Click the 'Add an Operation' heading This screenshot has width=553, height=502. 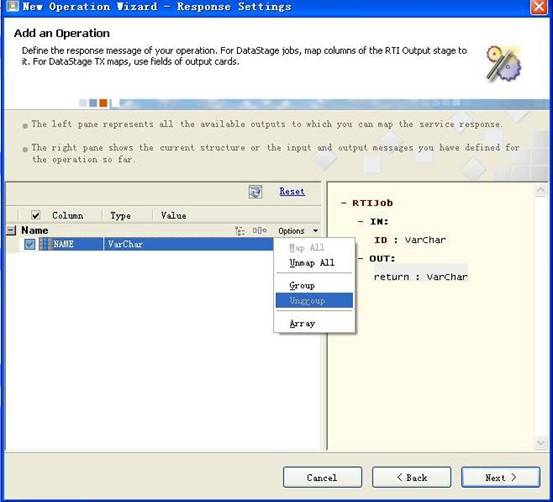(62, 33)
